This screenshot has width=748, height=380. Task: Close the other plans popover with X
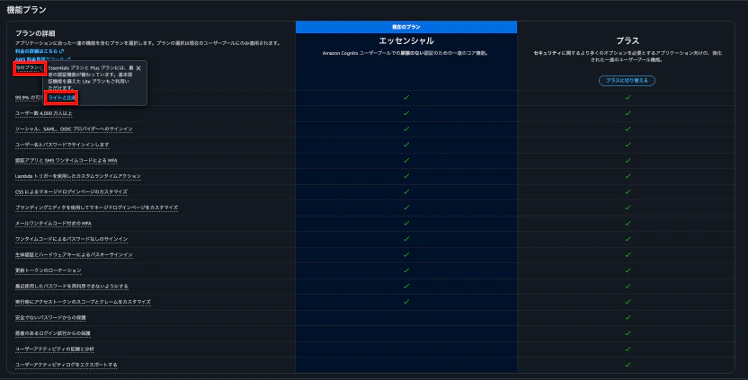point(138,68)
